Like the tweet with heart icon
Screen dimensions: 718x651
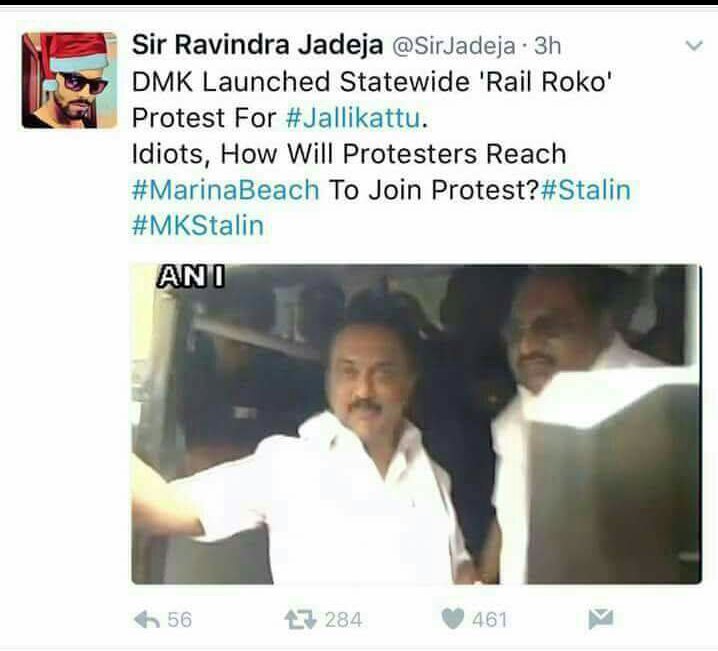tap(453, 619)
